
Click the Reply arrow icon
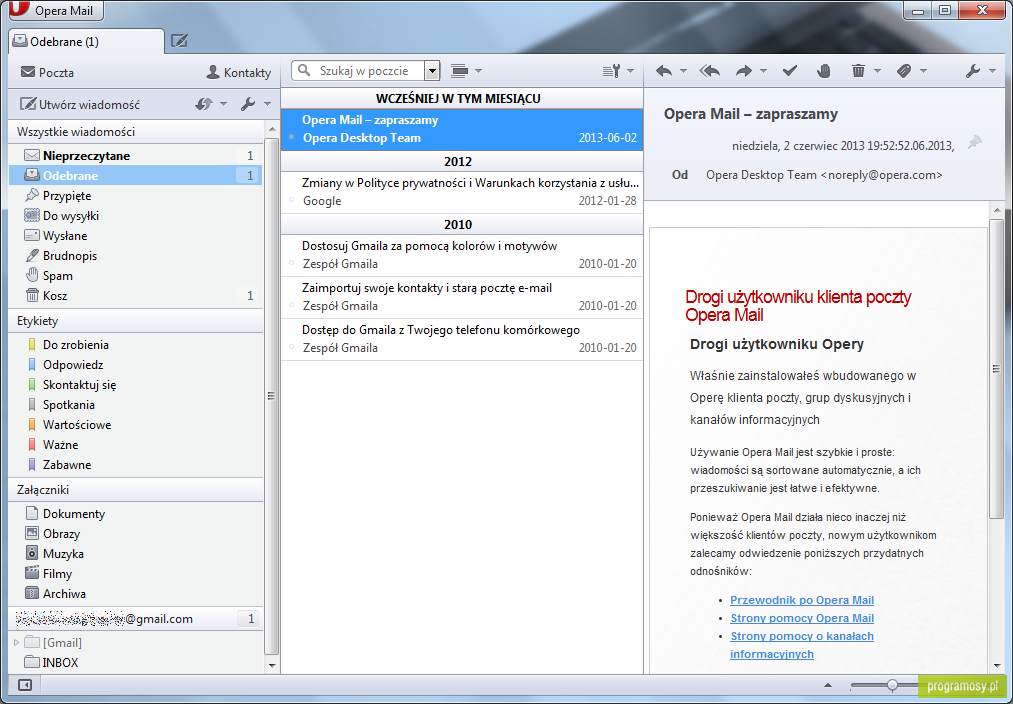click(664, 71)
